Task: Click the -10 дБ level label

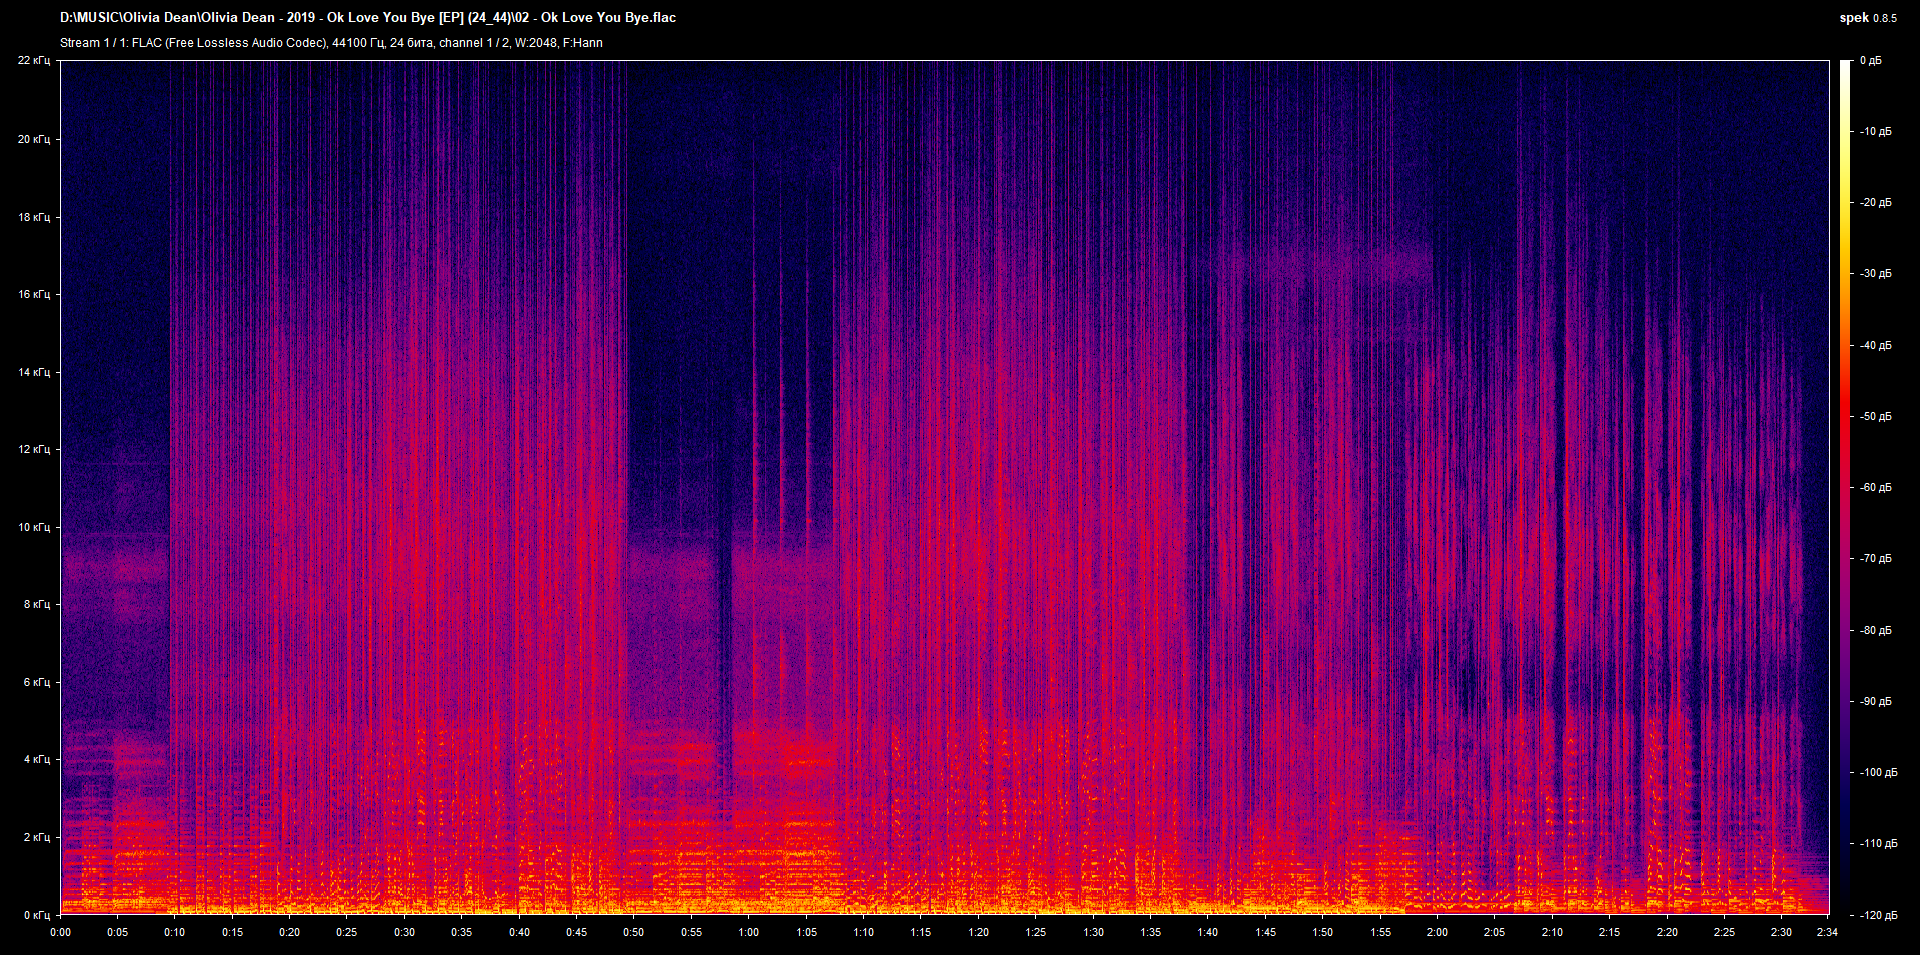Action: point(1876,132)
